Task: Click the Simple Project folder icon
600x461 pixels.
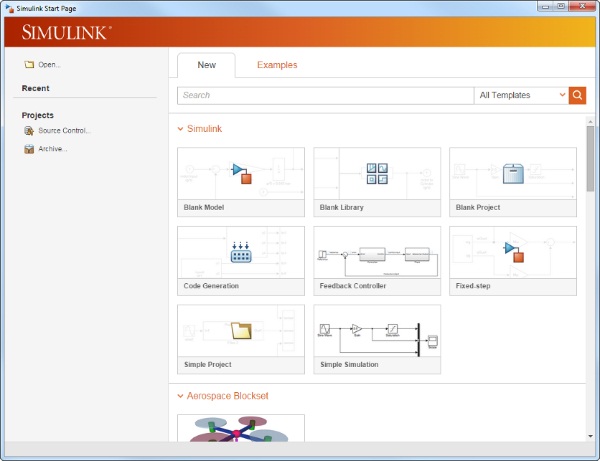Action: [241, 331]
